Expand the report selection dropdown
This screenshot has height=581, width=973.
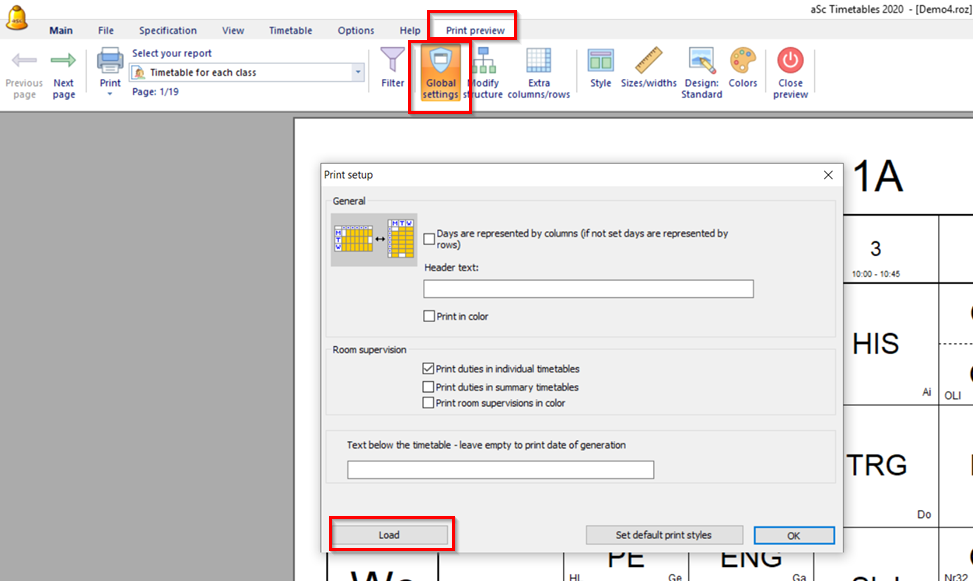click(358, 73)
